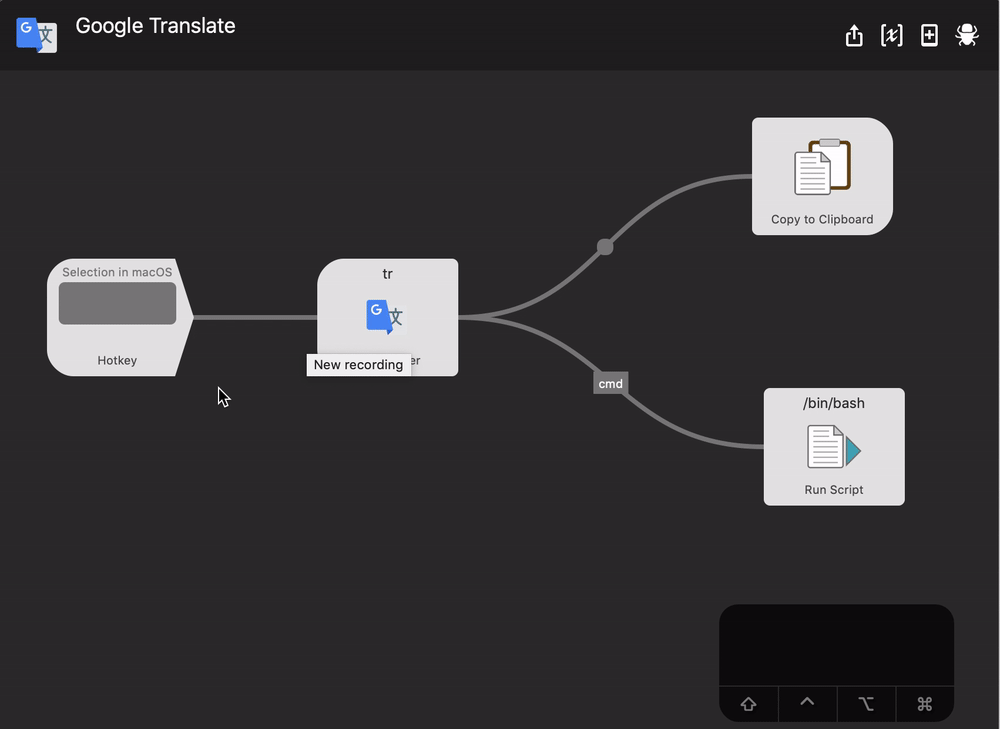This screenshot has width=1000, height=729.
Task: Click the /bin/bash label
Action: pyautogui.click(x=834, y=403)
